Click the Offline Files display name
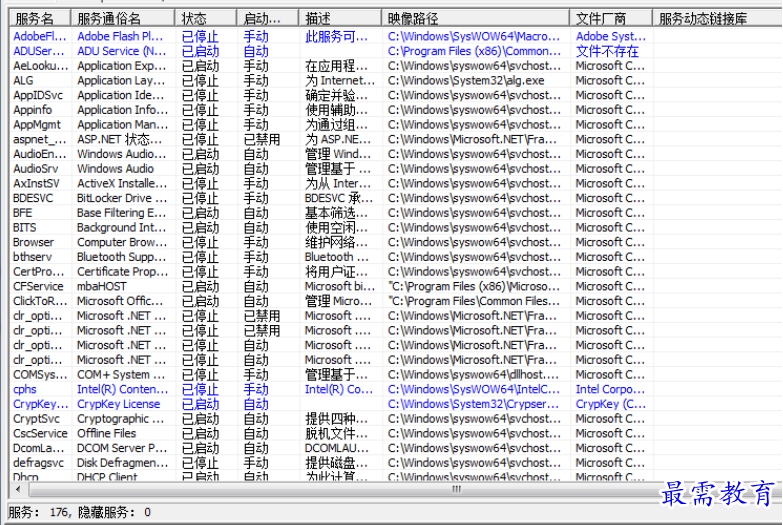783x525 pixels. coord(106,434)
